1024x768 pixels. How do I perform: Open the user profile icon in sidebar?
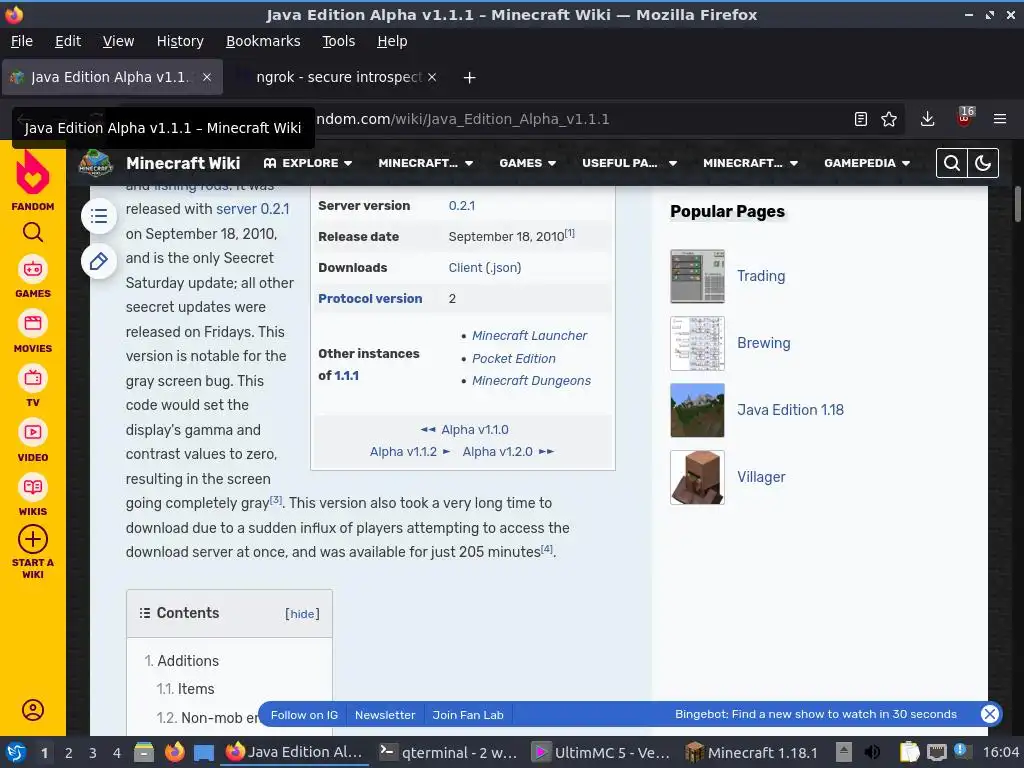[33, 710]
